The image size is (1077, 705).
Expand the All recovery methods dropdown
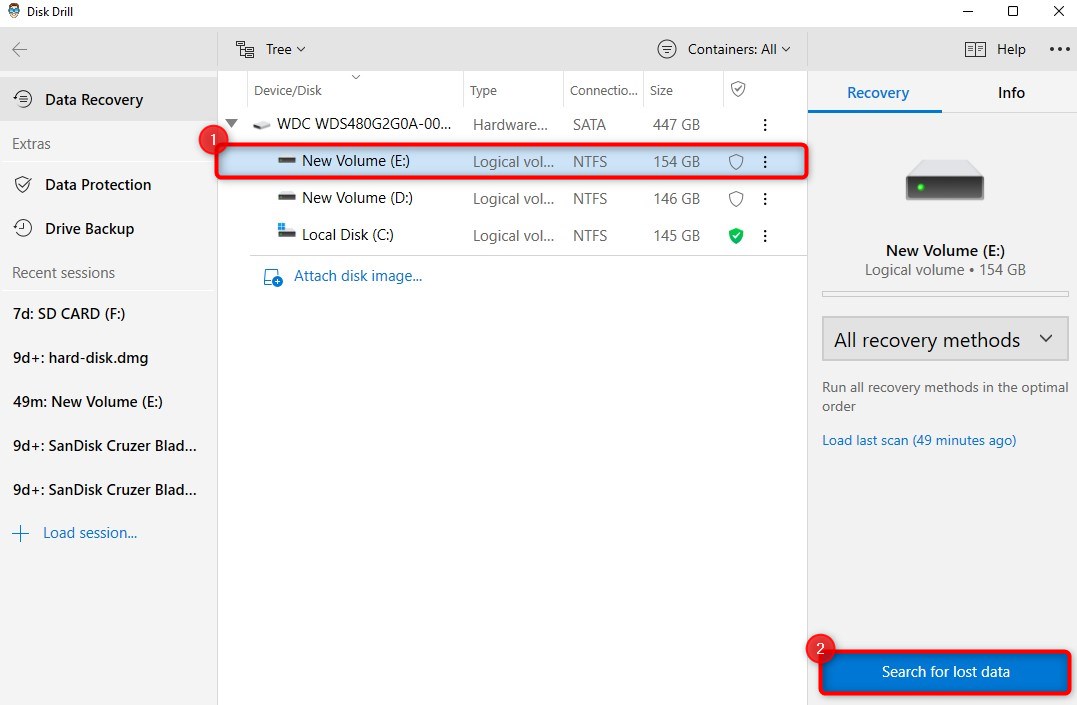point(944,339)
